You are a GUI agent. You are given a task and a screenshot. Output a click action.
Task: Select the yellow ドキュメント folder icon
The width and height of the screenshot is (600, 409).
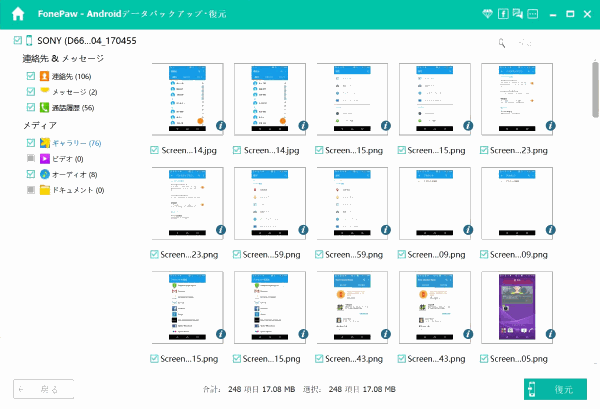[45, 190]
